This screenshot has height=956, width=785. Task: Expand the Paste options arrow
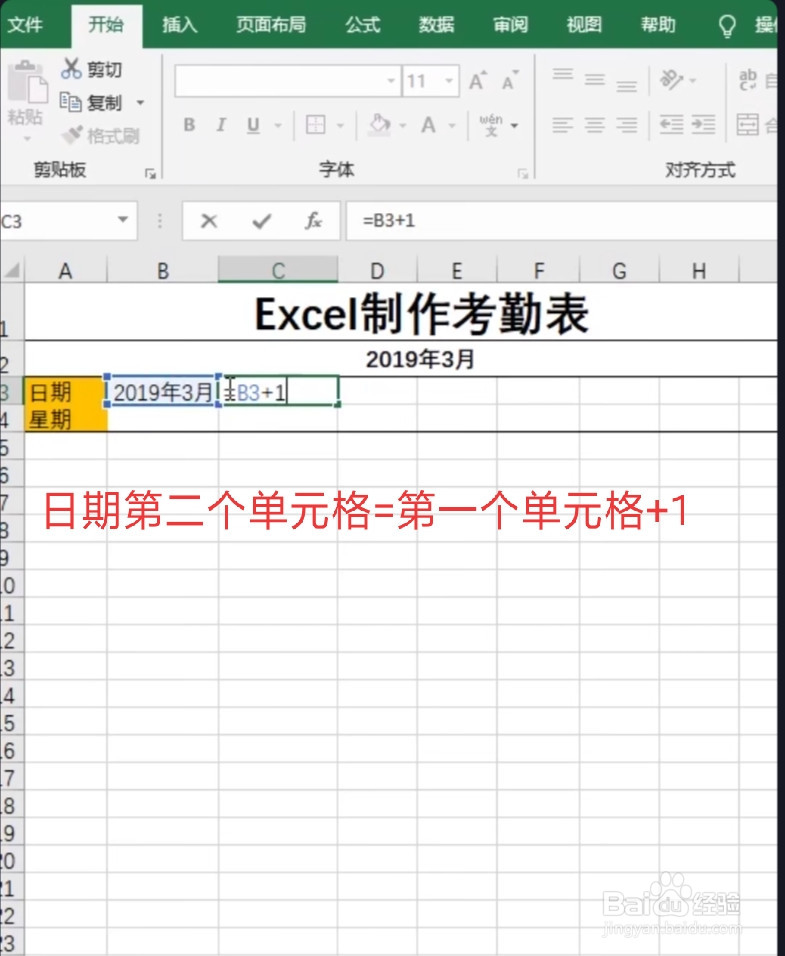click(x=27, y=139)
